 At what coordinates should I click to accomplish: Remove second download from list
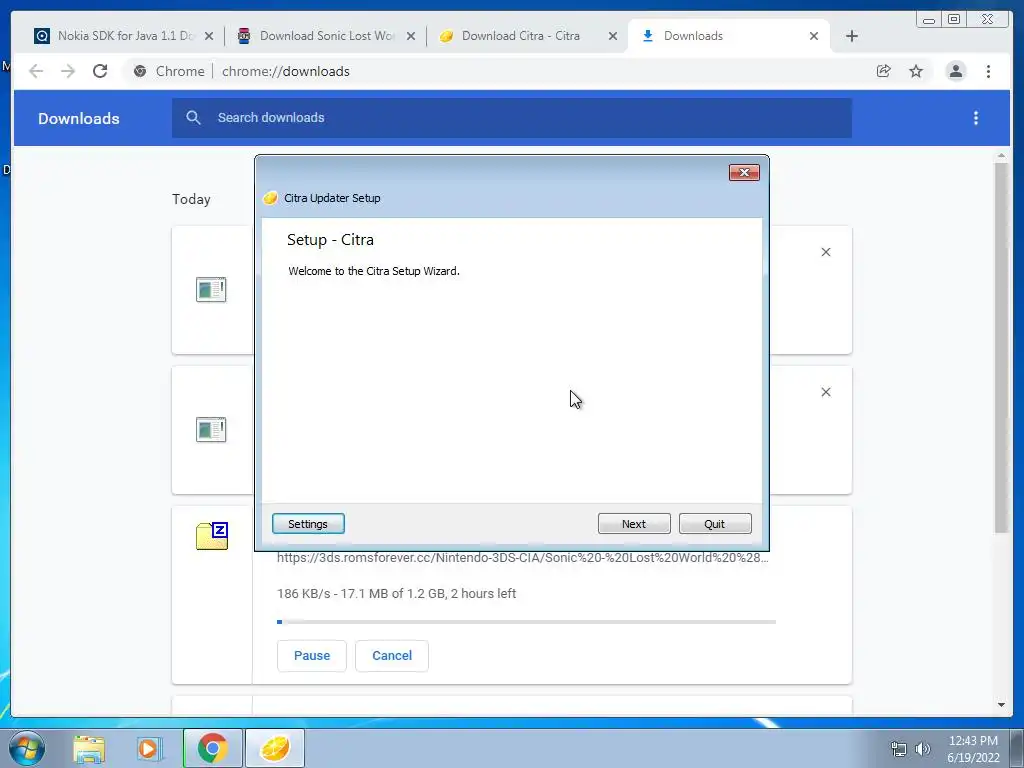(x=825, y=392)
